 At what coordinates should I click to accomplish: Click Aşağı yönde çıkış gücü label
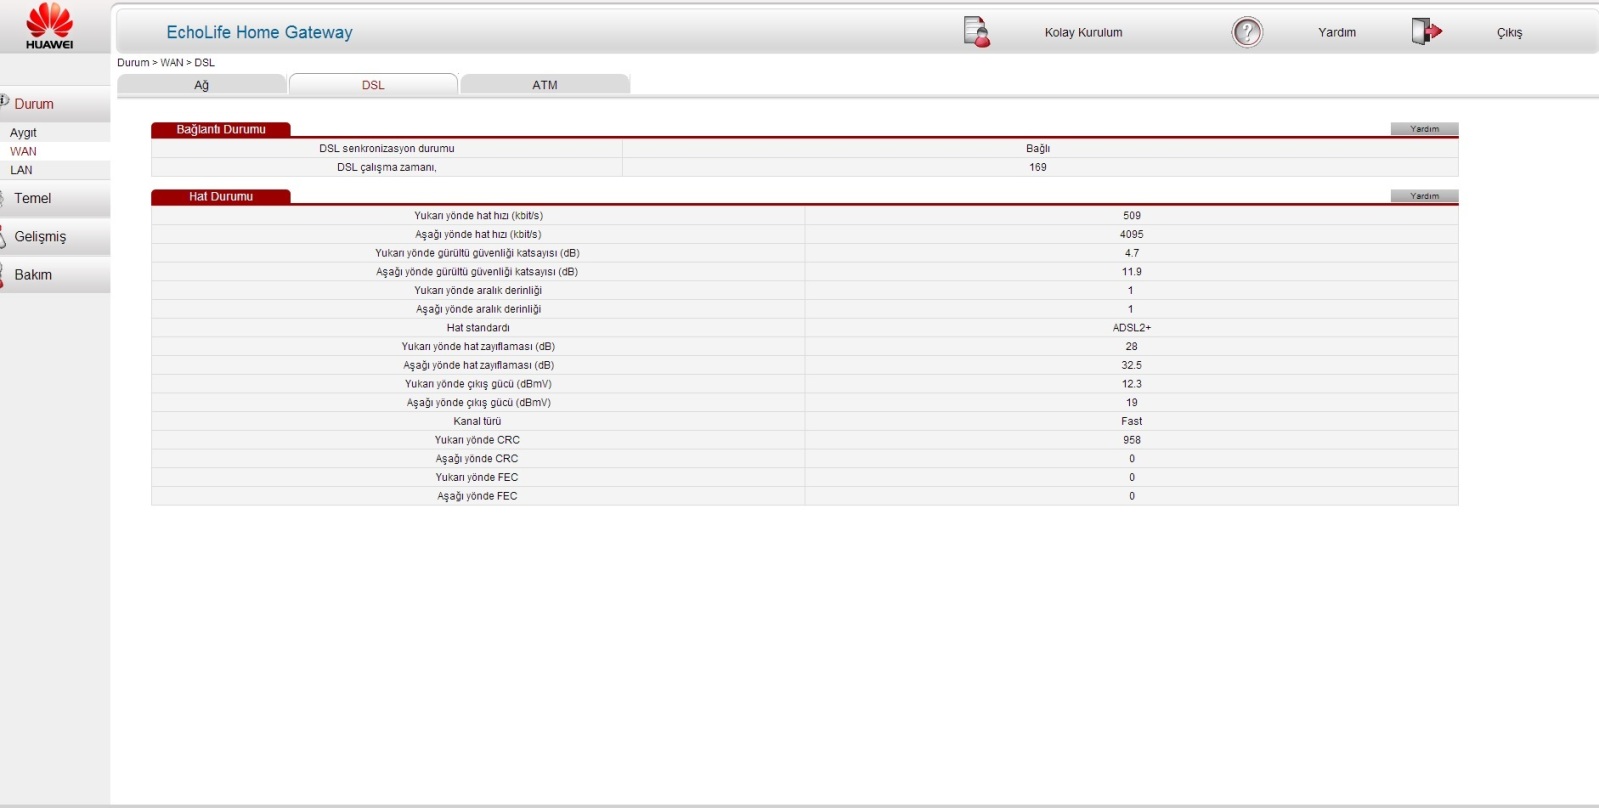click(478, 403)
